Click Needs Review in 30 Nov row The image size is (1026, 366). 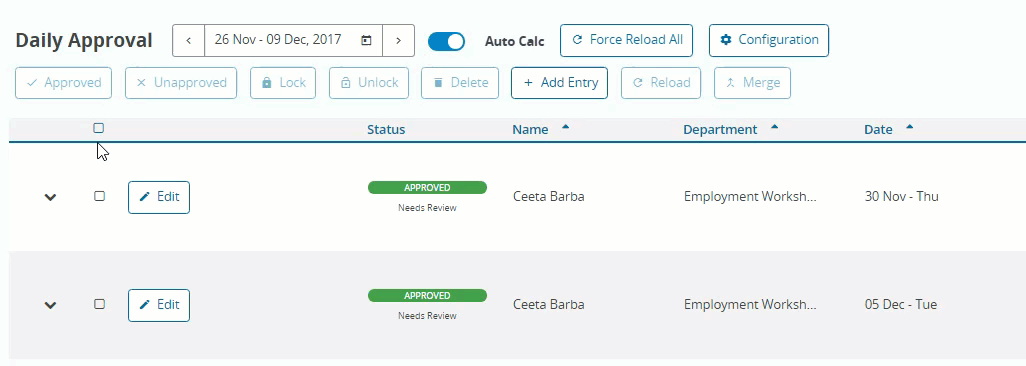coord(427,208)
